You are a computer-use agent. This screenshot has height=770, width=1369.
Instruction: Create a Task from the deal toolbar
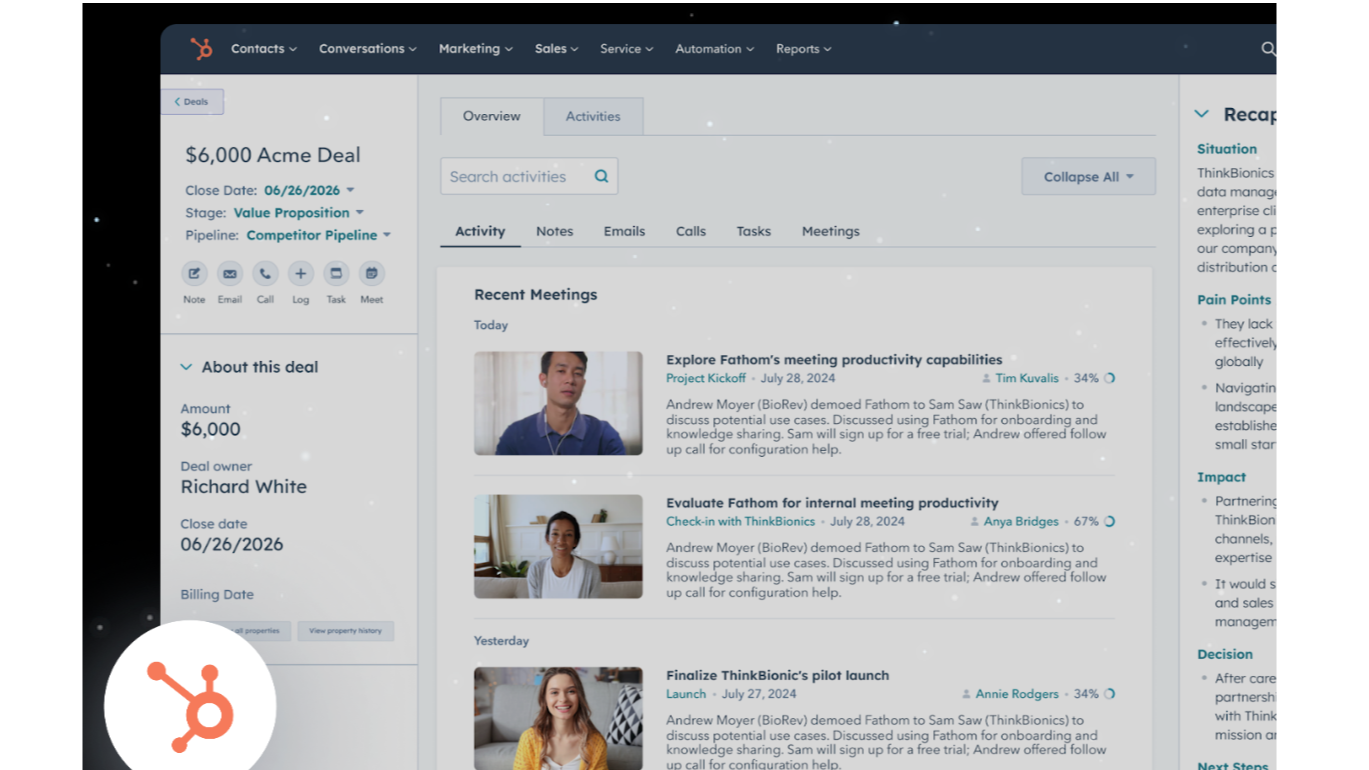coord(335,273)
